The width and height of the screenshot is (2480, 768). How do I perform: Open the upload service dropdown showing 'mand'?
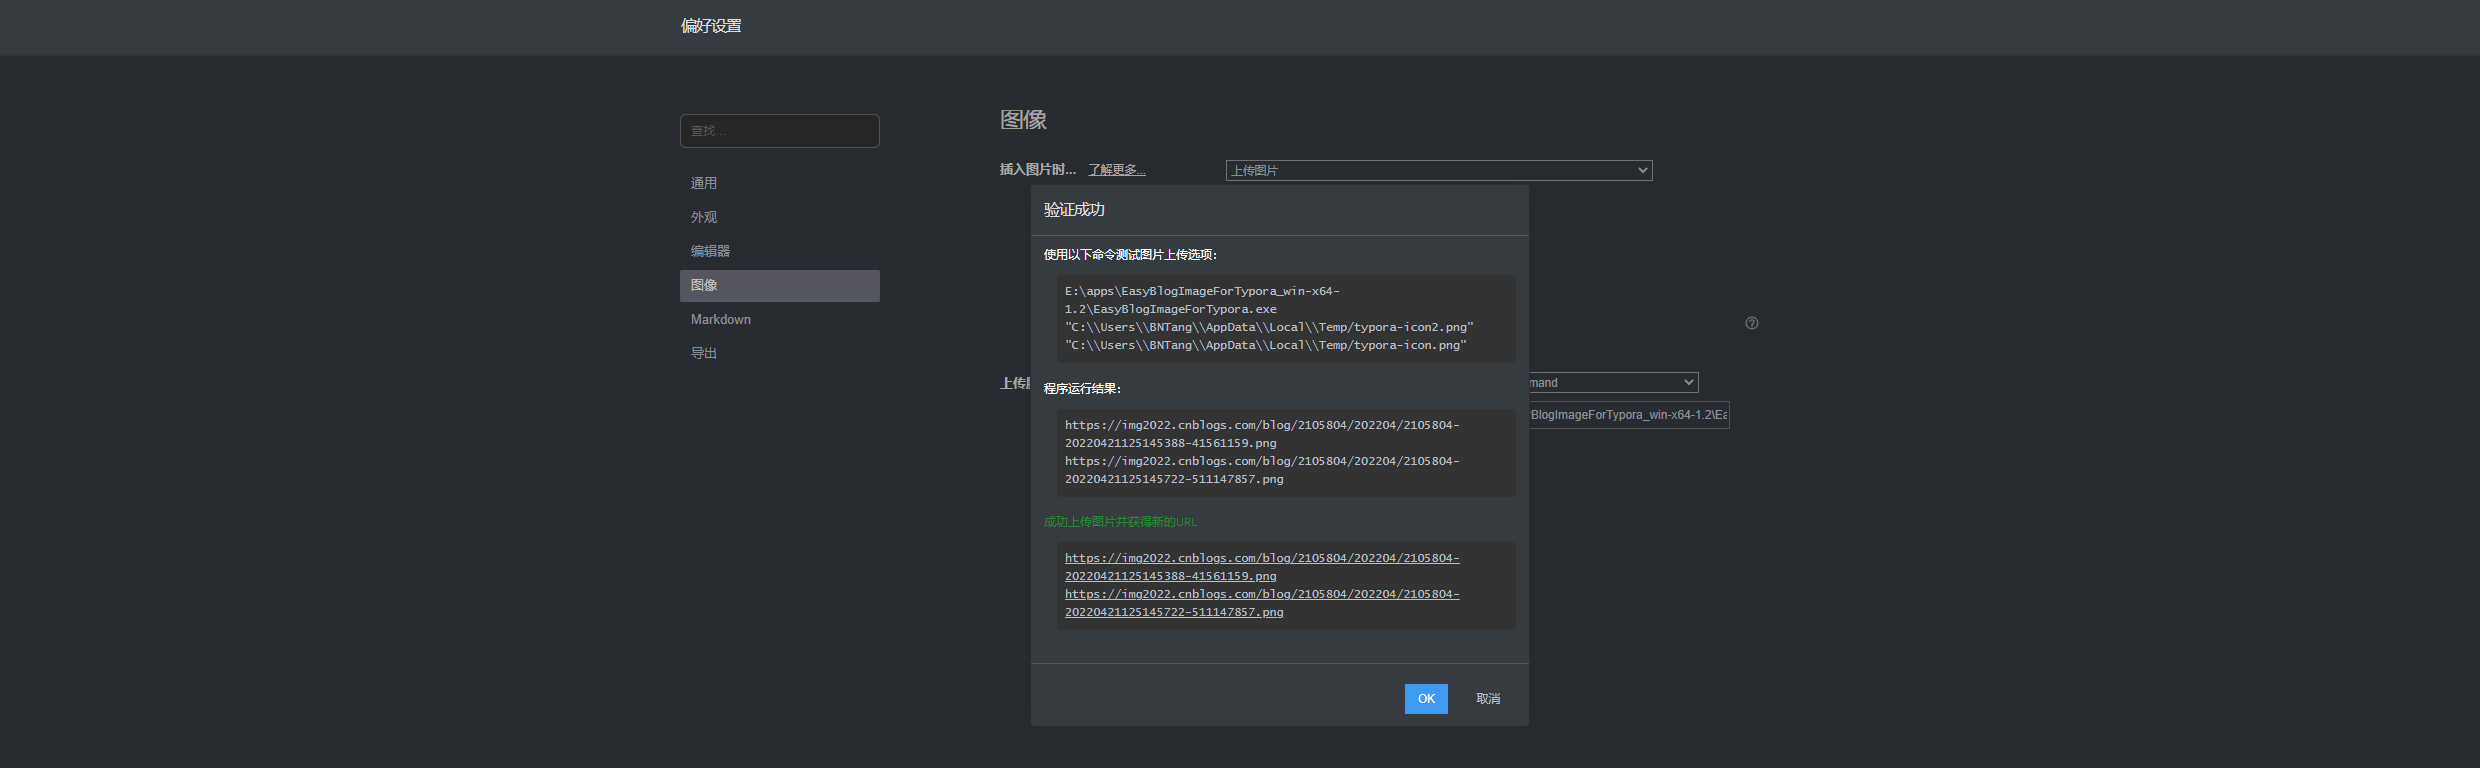coord(1613,383)
